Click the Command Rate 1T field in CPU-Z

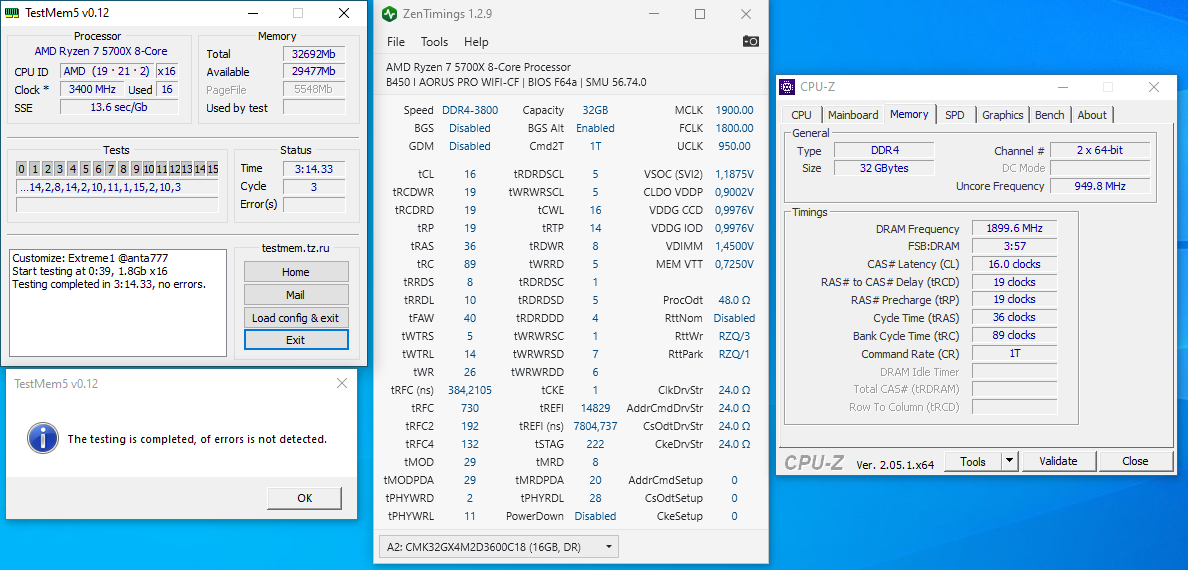coord(1014,354)
